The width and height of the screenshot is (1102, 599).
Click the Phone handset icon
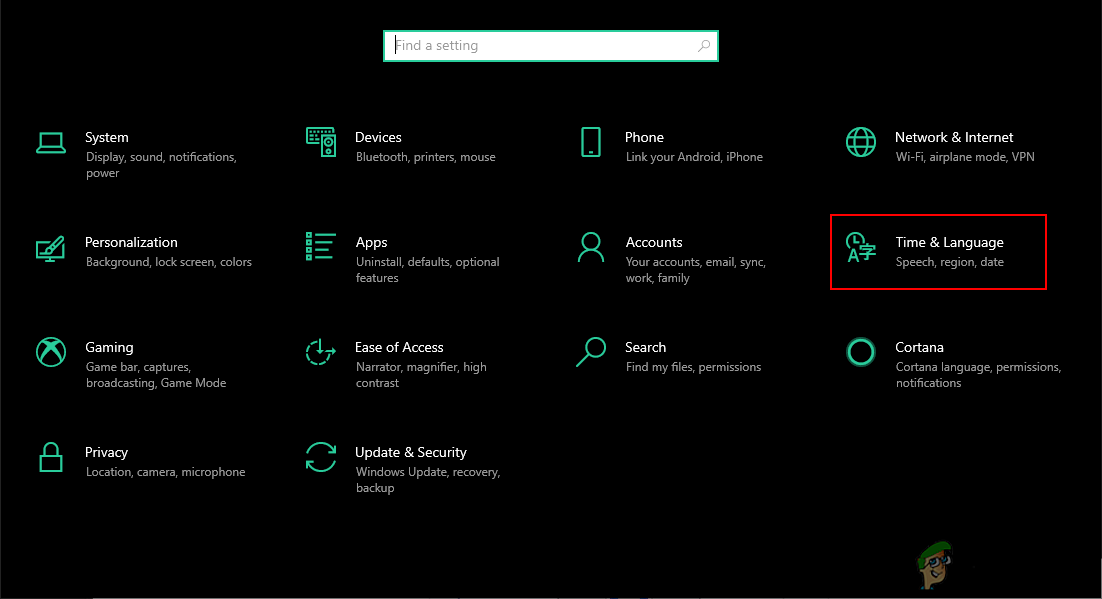pos(591,142)
